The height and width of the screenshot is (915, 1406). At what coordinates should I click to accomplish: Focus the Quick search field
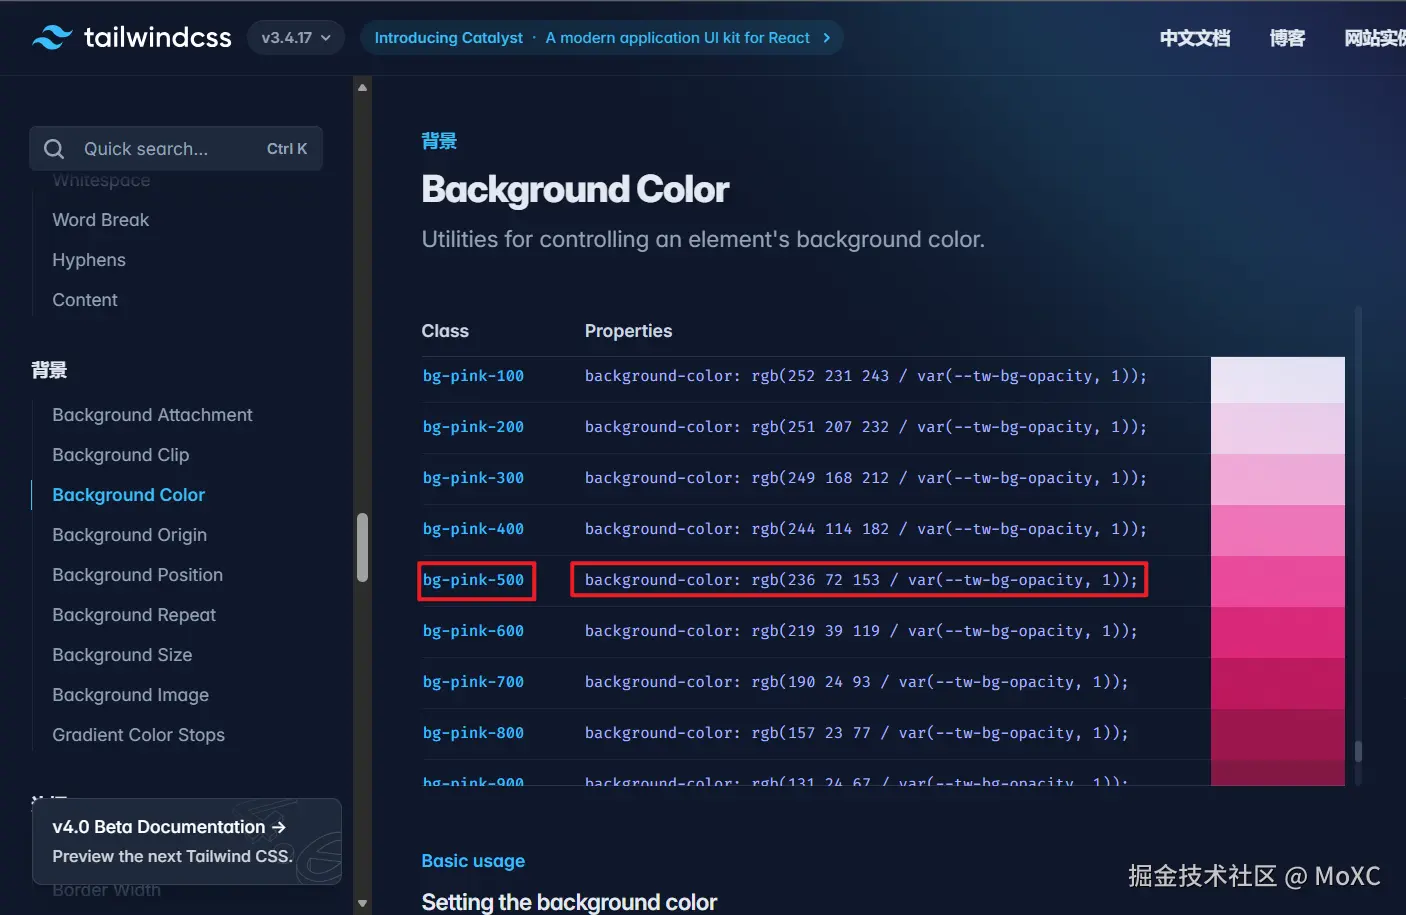point(176,149)
